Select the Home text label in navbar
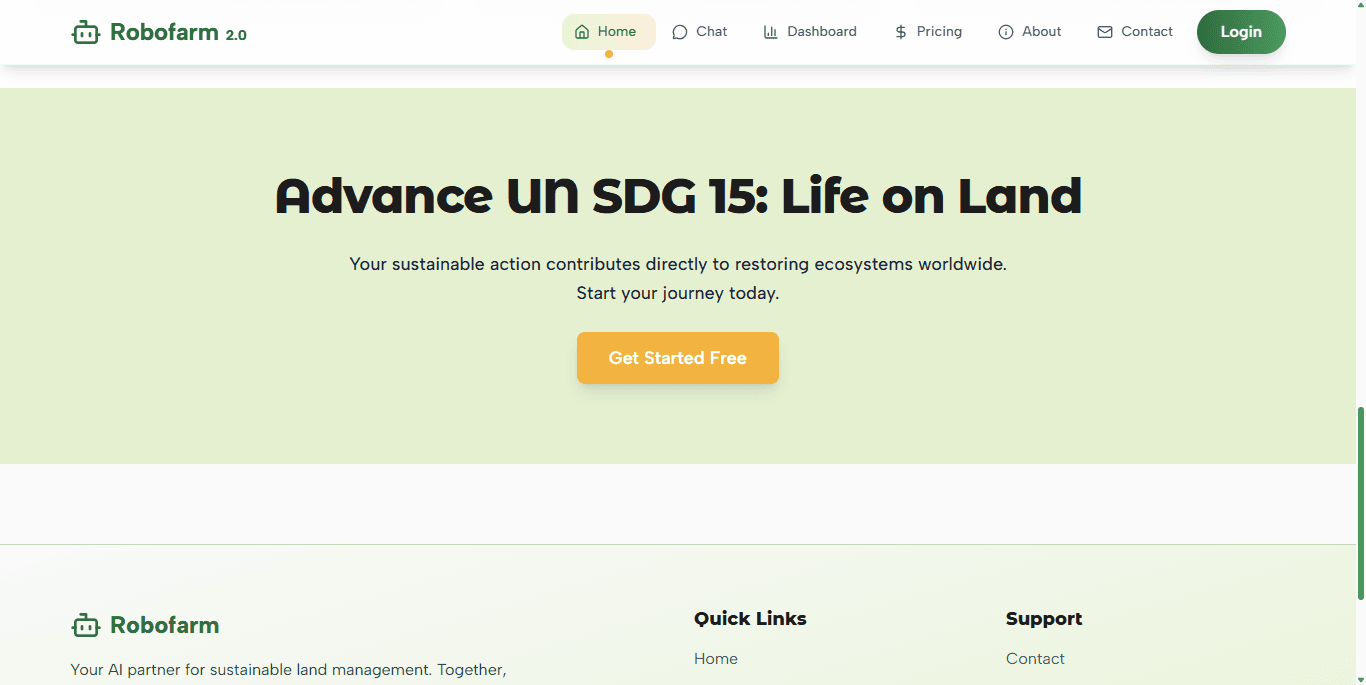This screenshot has height=685, width=1366. [617, 32]
